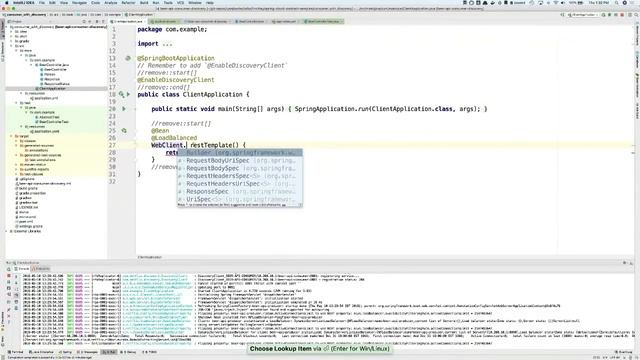This screenshot has height=360, width=640.
Task: Expand the gradle folder in project tree
Action: (11, 41)
